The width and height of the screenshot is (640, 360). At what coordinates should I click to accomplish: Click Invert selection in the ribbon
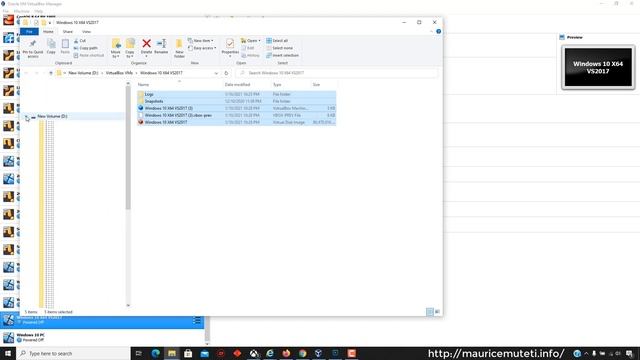(x=282, y=55)
